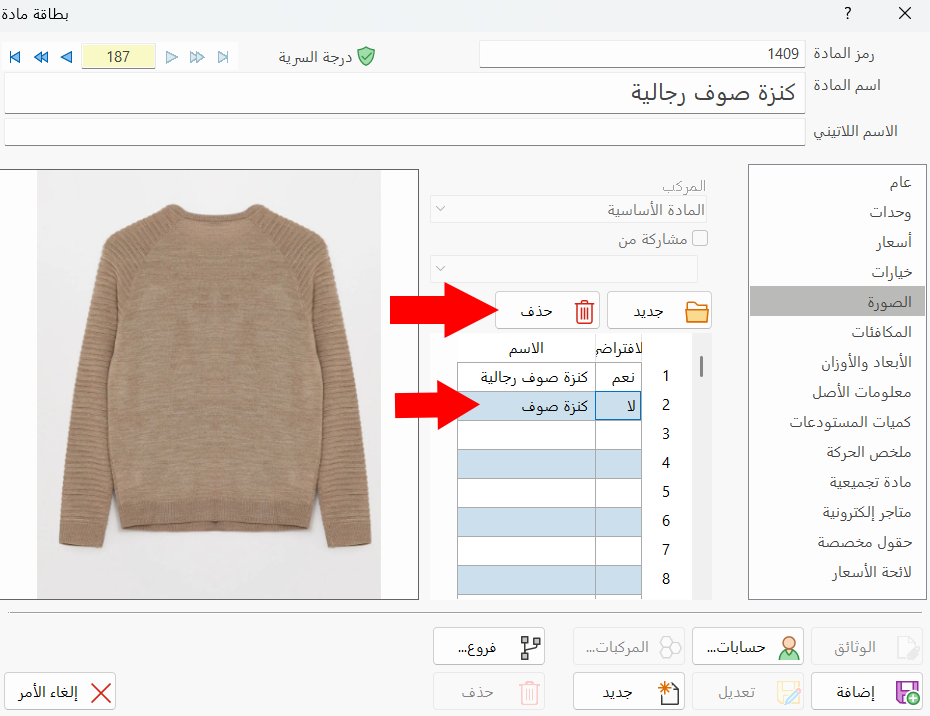930x716 pixels.
Task: Click the record number field 187
Action: 118,56
